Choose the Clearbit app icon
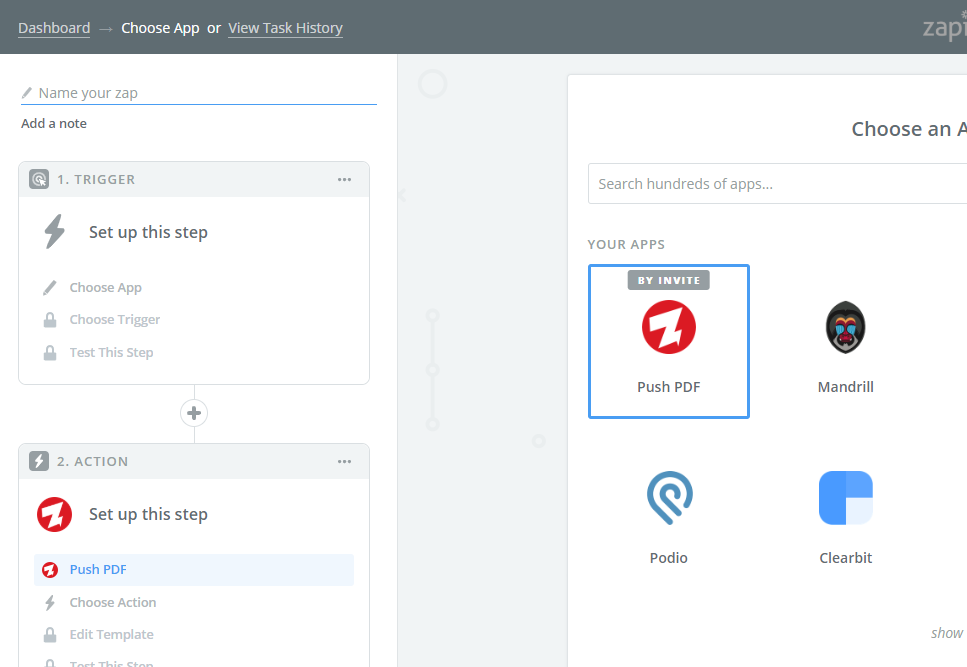The image size is (967, 667). point(846,498)
